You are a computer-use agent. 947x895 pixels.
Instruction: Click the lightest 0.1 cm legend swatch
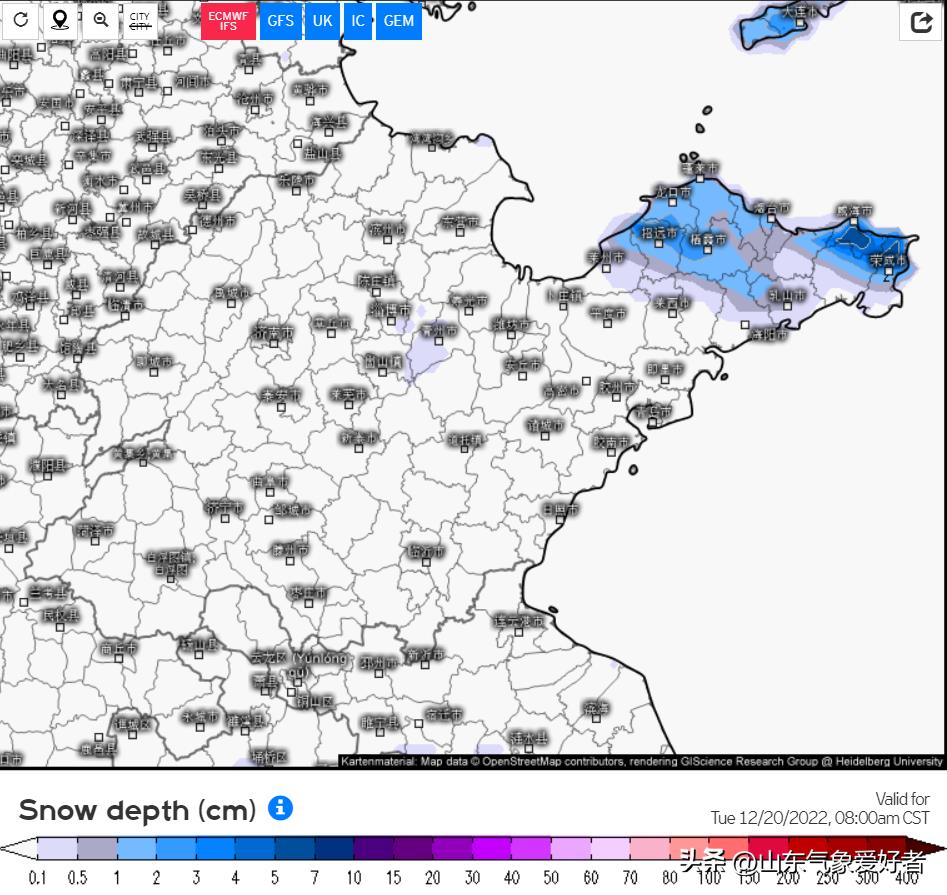(57, 849)
